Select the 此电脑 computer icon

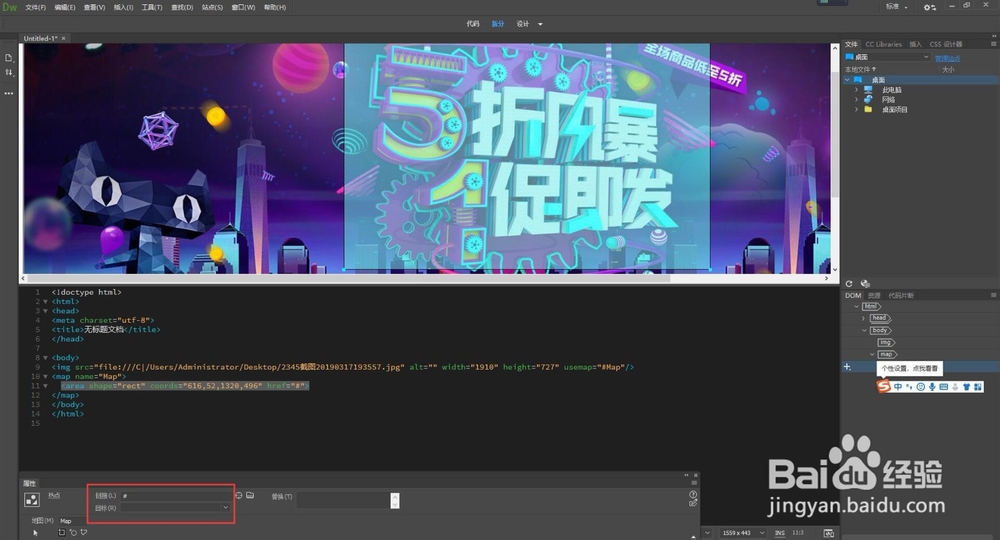pos(868,89)
